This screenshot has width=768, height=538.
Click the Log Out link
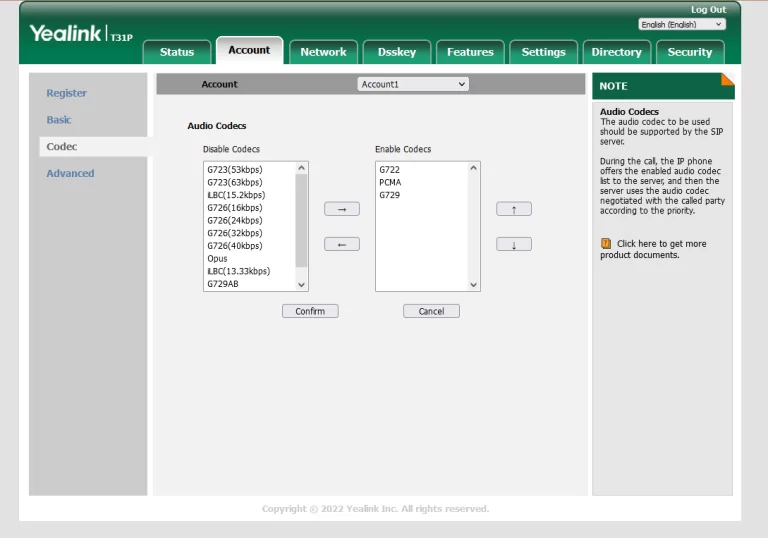[708, 10]
